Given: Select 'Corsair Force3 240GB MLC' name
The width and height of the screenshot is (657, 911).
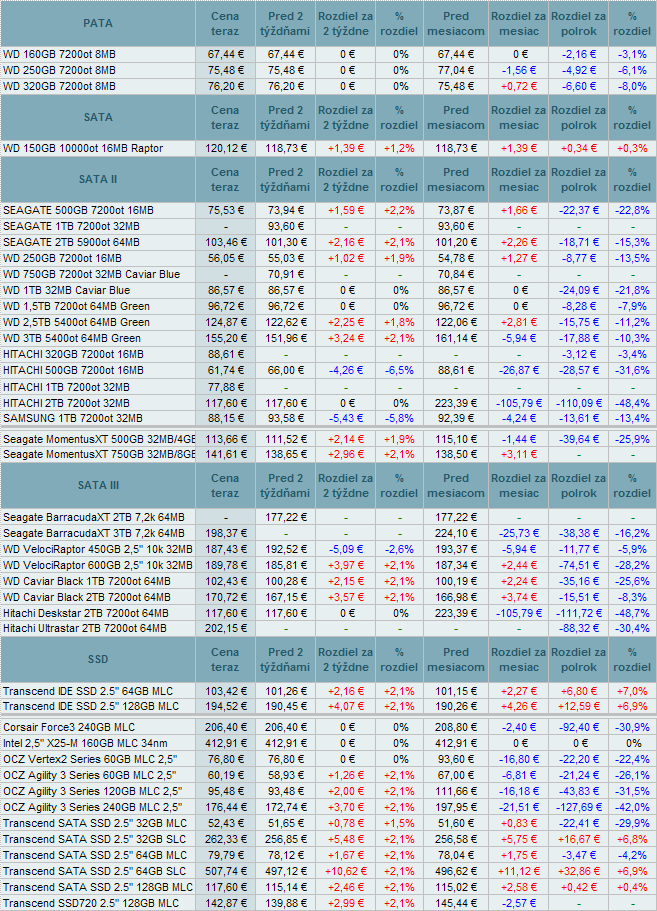Looking at the screenshot, I should pos(69,727).
